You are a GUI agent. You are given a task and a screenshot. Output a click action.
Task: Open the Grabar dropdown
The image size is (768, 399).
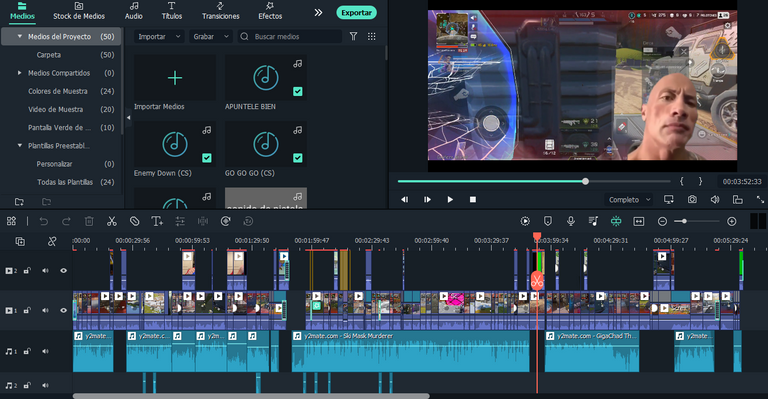pos(211,36)
